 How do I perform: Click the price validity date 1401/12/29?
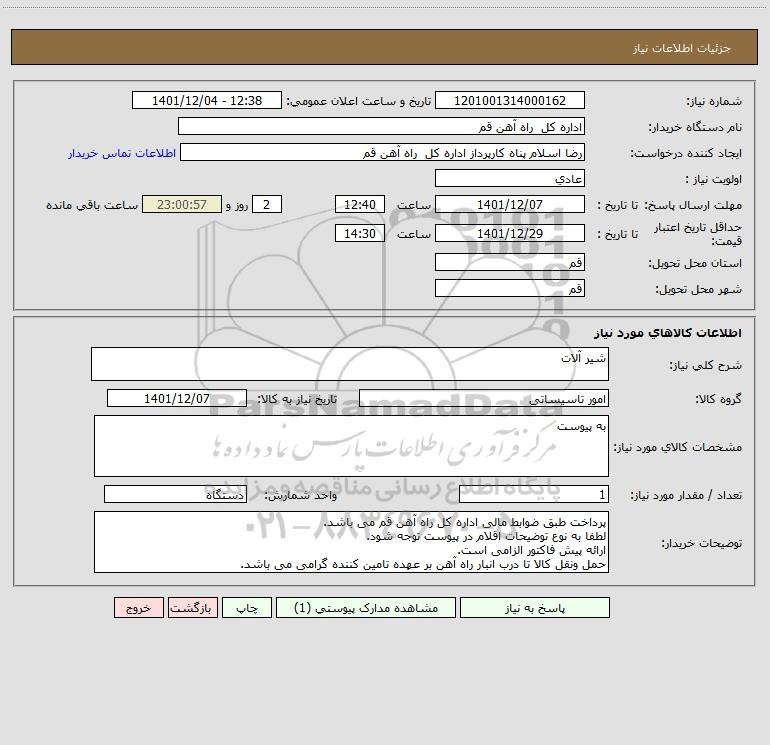point(510,234)
